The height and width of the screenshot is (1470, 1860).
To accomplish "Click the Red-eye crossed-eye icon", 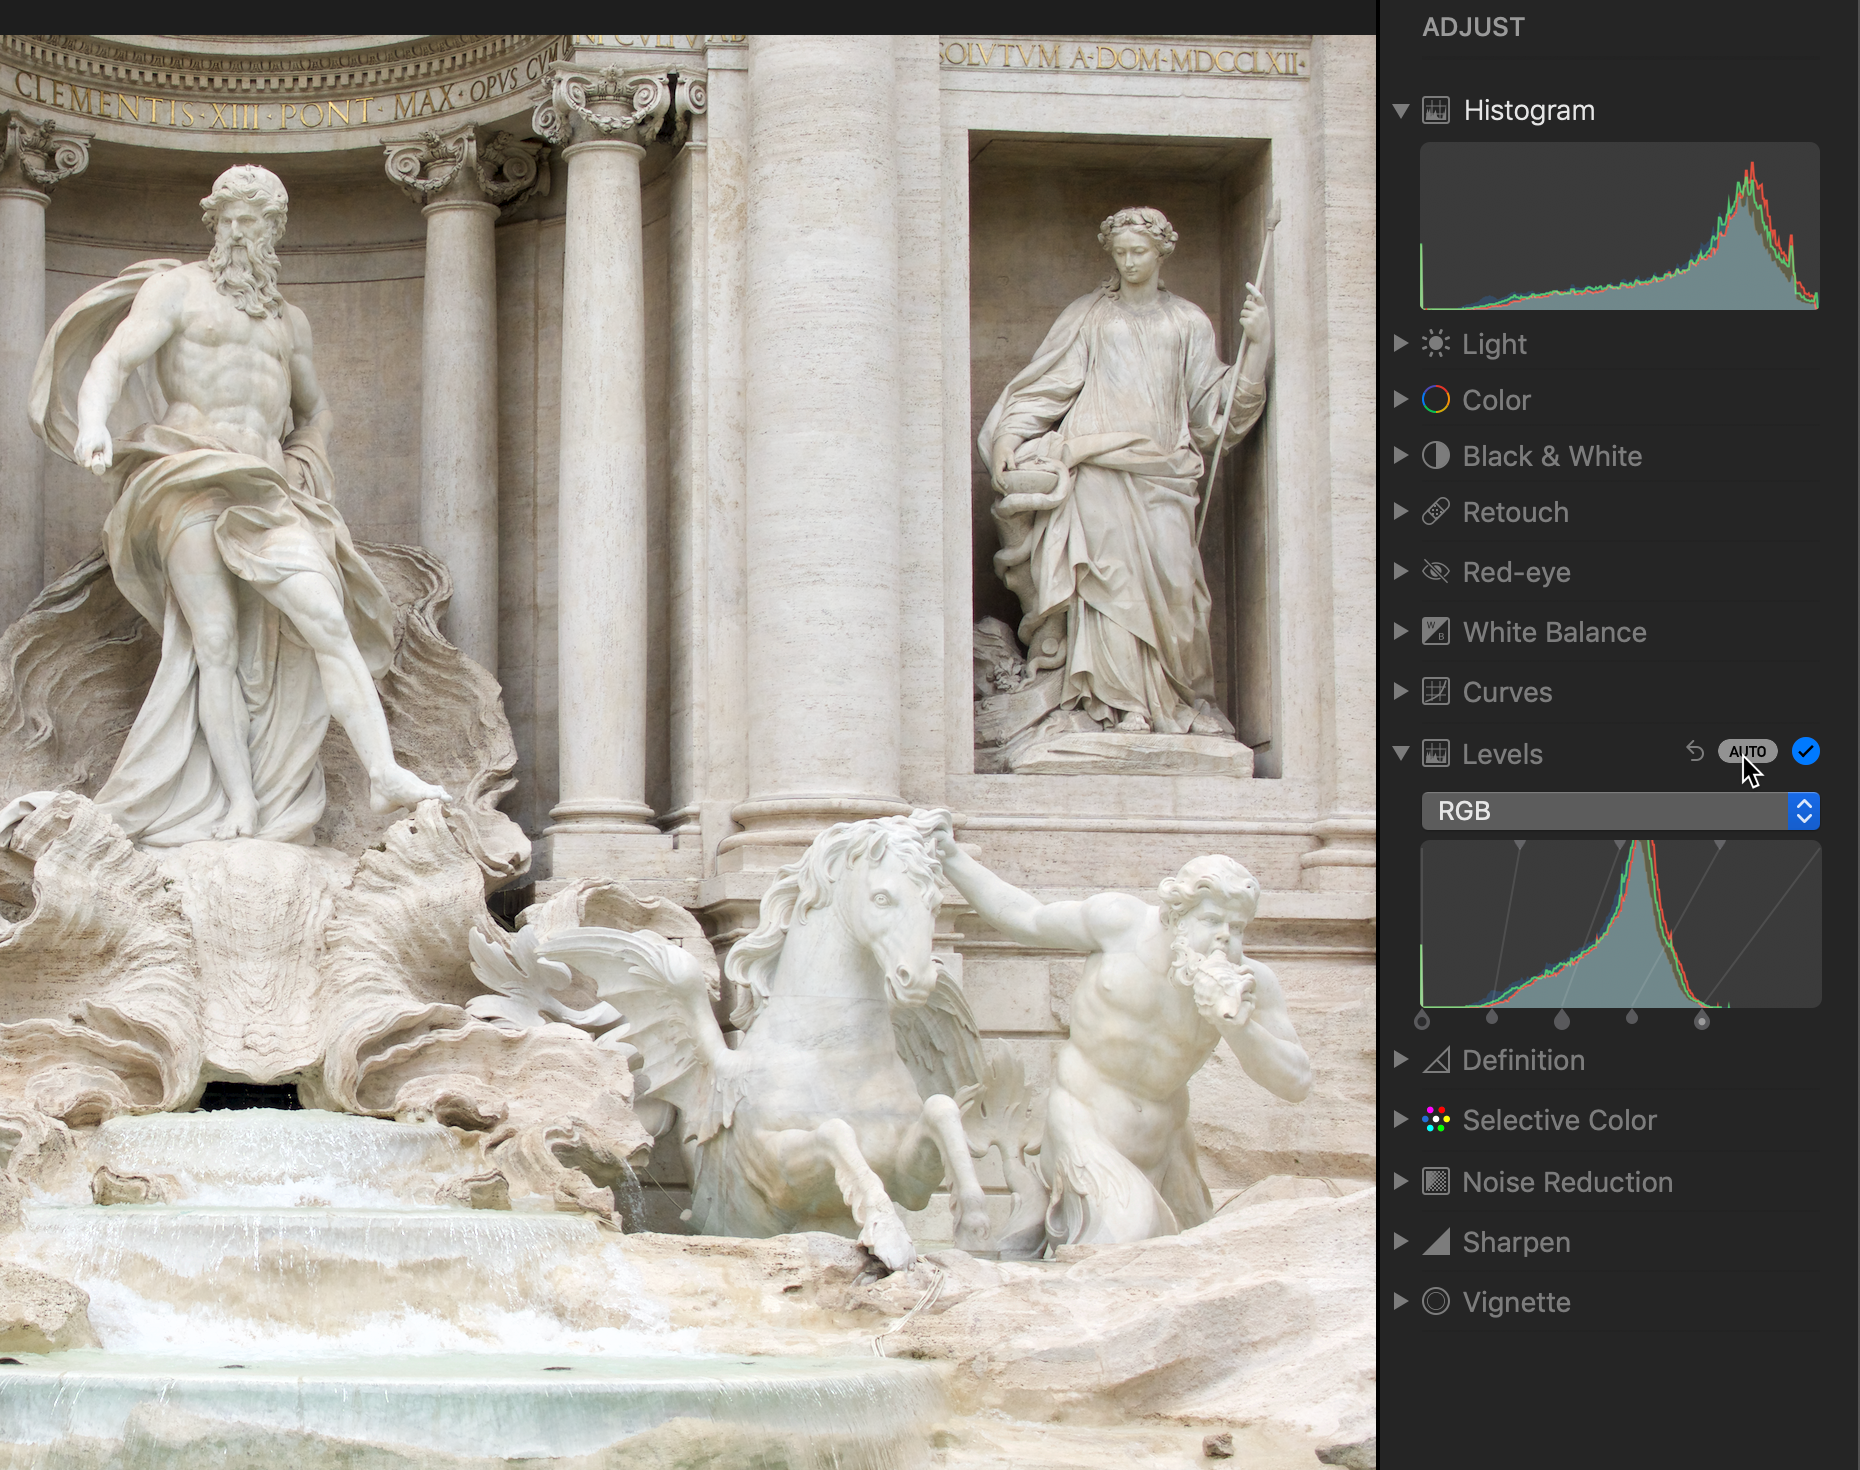I will (1436, 572).
